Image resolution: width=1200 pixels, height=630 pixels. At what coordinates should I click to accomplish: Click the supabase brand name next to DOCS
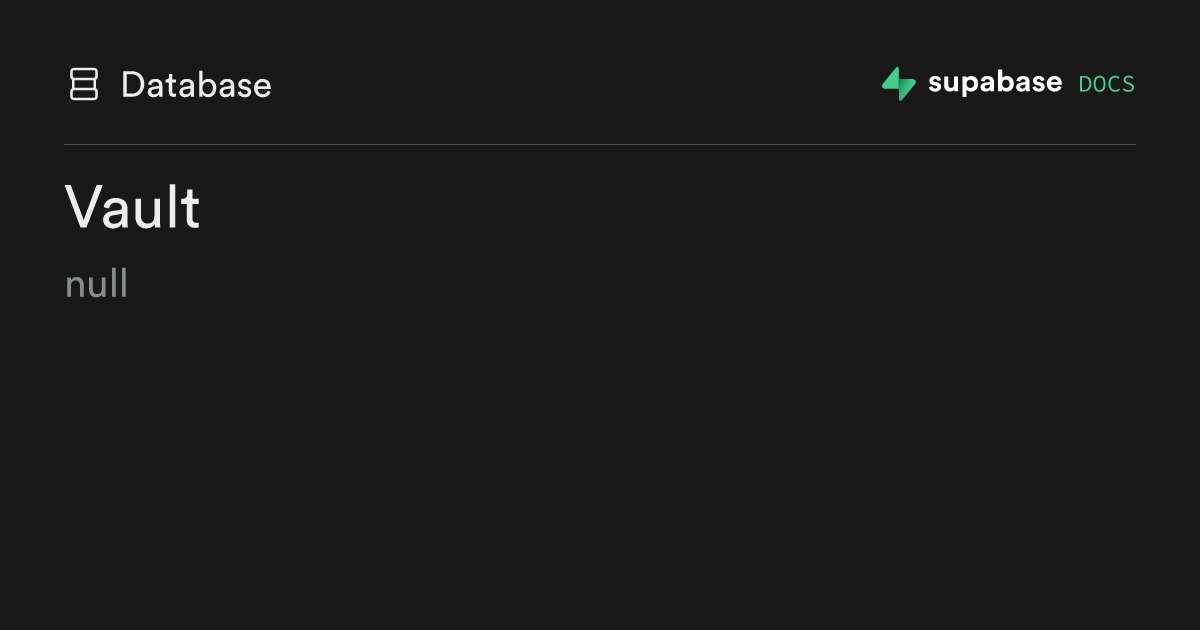pyautogui.click(x=995, y=83)
